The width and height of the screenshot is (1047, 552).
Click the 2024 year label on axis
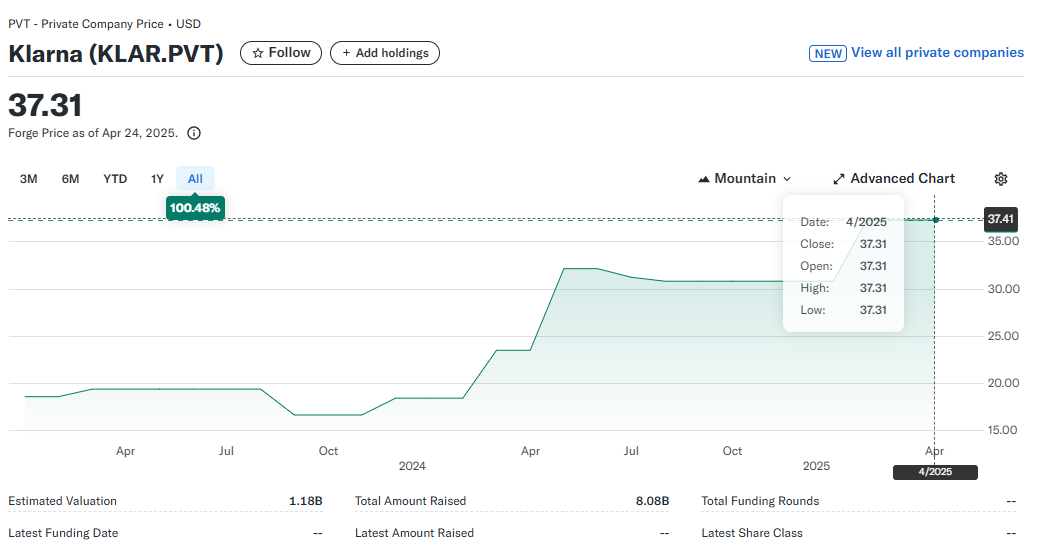pyautogui.click(x=412, y=466)
